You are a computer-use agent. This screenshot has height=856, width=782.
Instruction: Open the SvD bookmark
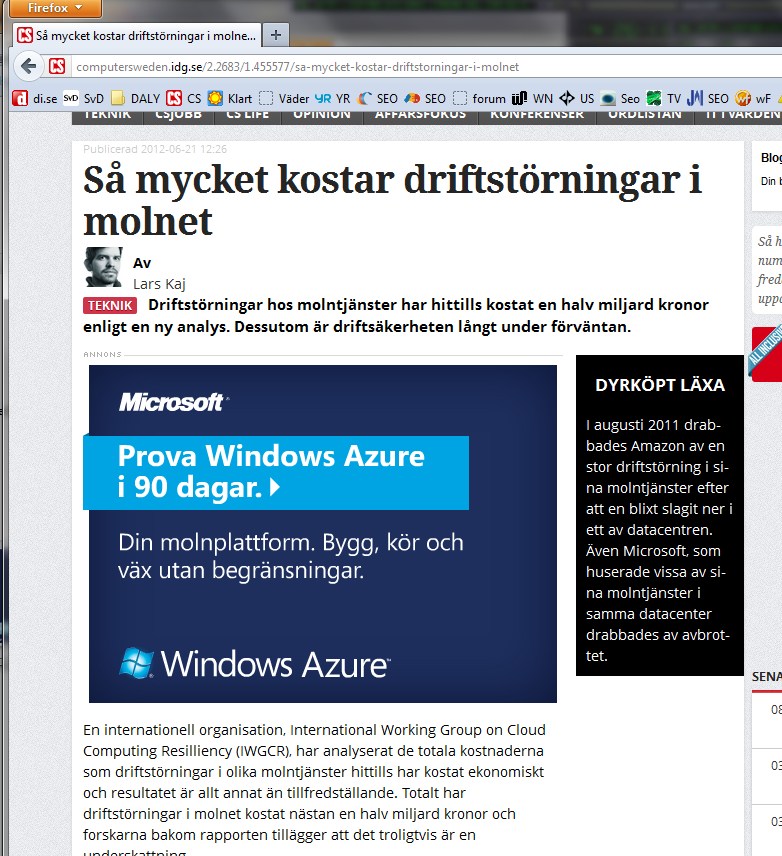click(84, 98)
